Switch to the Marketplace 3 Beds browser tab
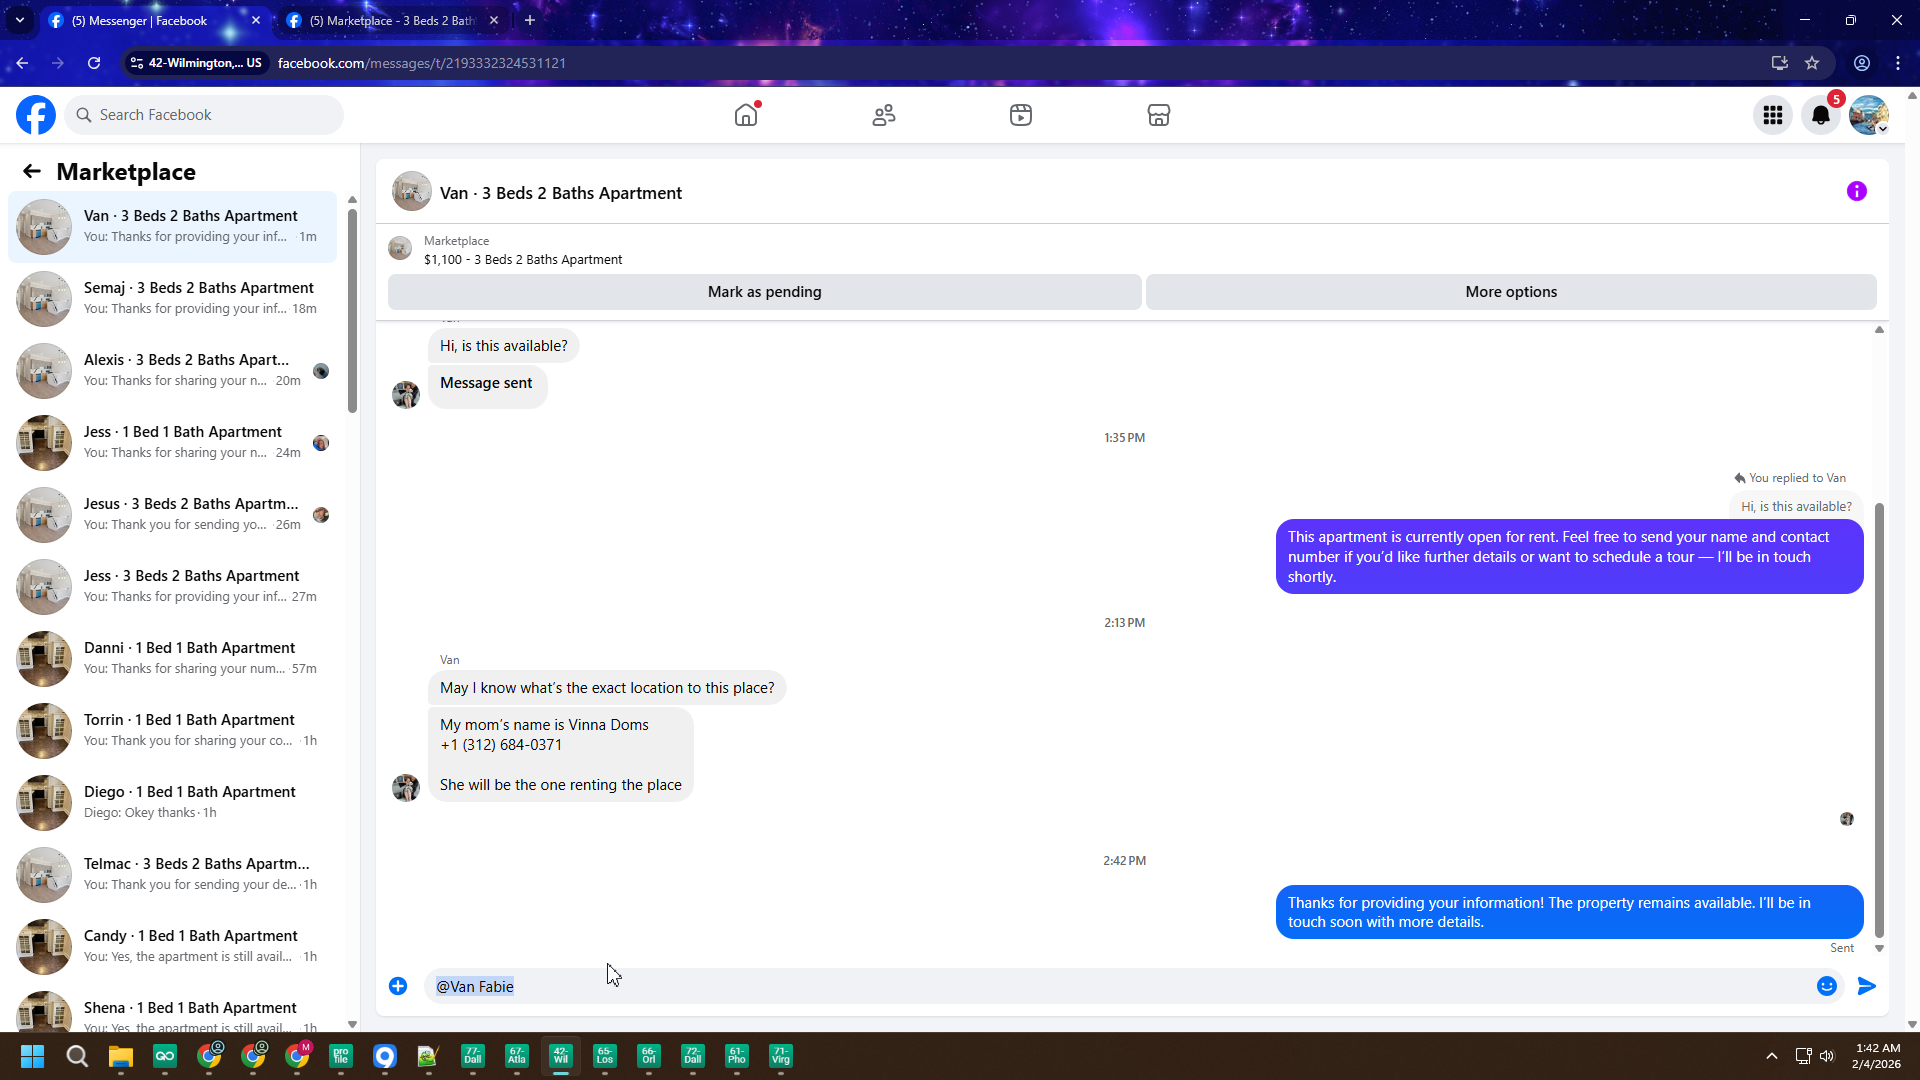Screen dimensions: 1920x1080 click(390, 20)
